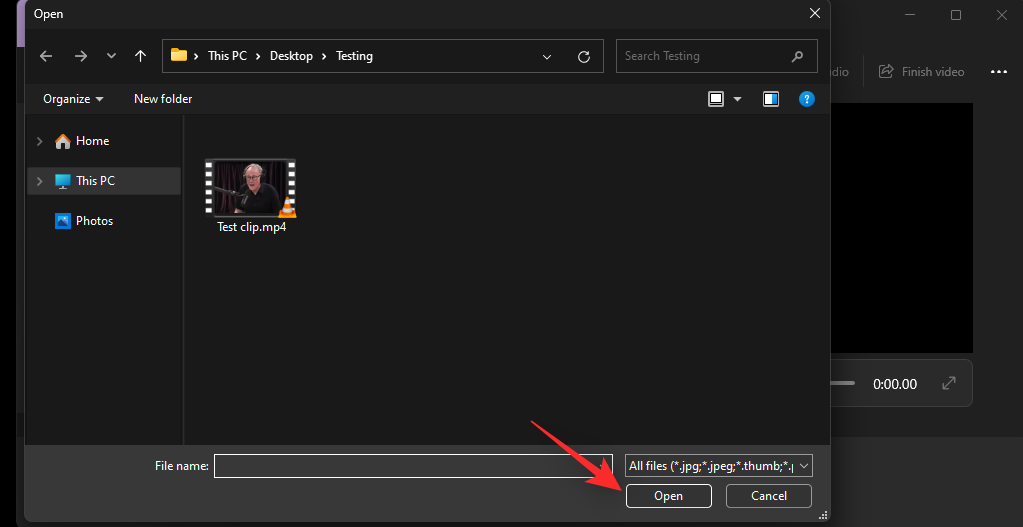Create a New folder
Viewport: 1023px width, 527px height.
click(x=163, y=99)
